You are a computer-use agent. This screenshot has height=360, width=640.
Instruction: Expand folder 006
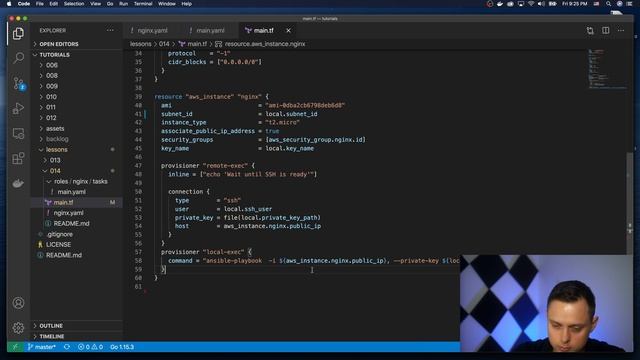(51, 65)
